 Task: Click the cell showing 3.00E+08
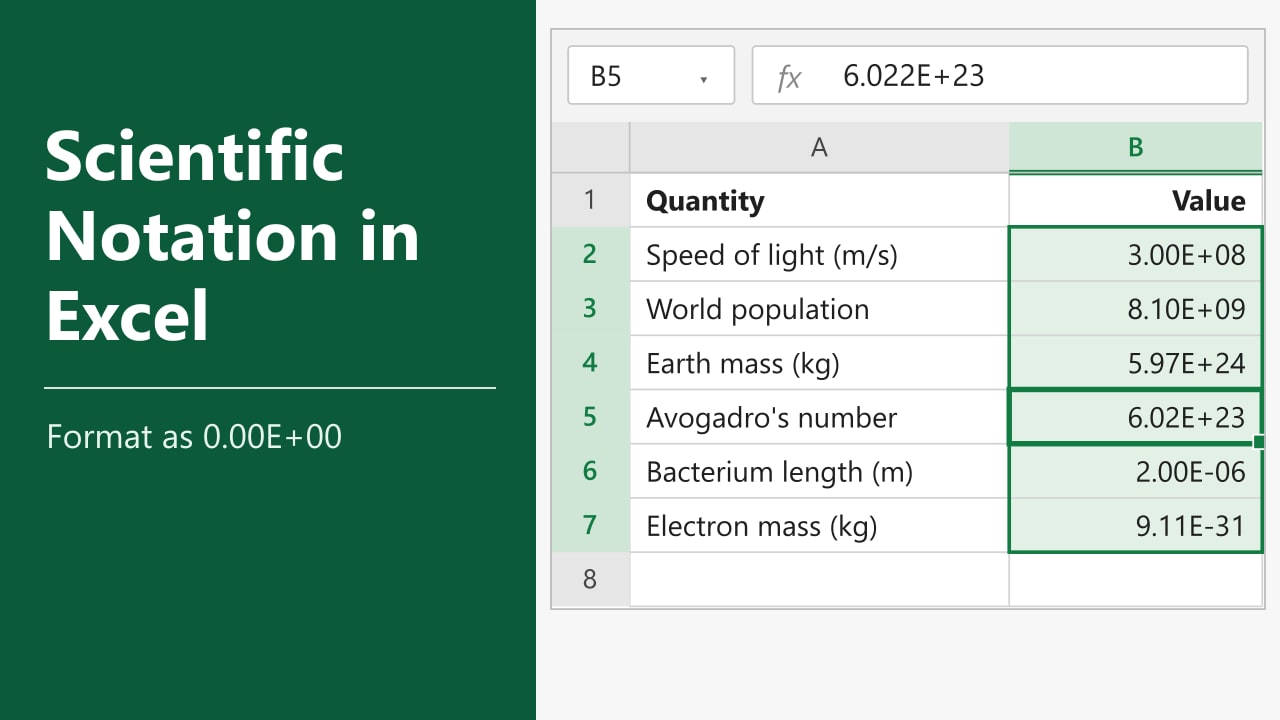point(1135,254)
